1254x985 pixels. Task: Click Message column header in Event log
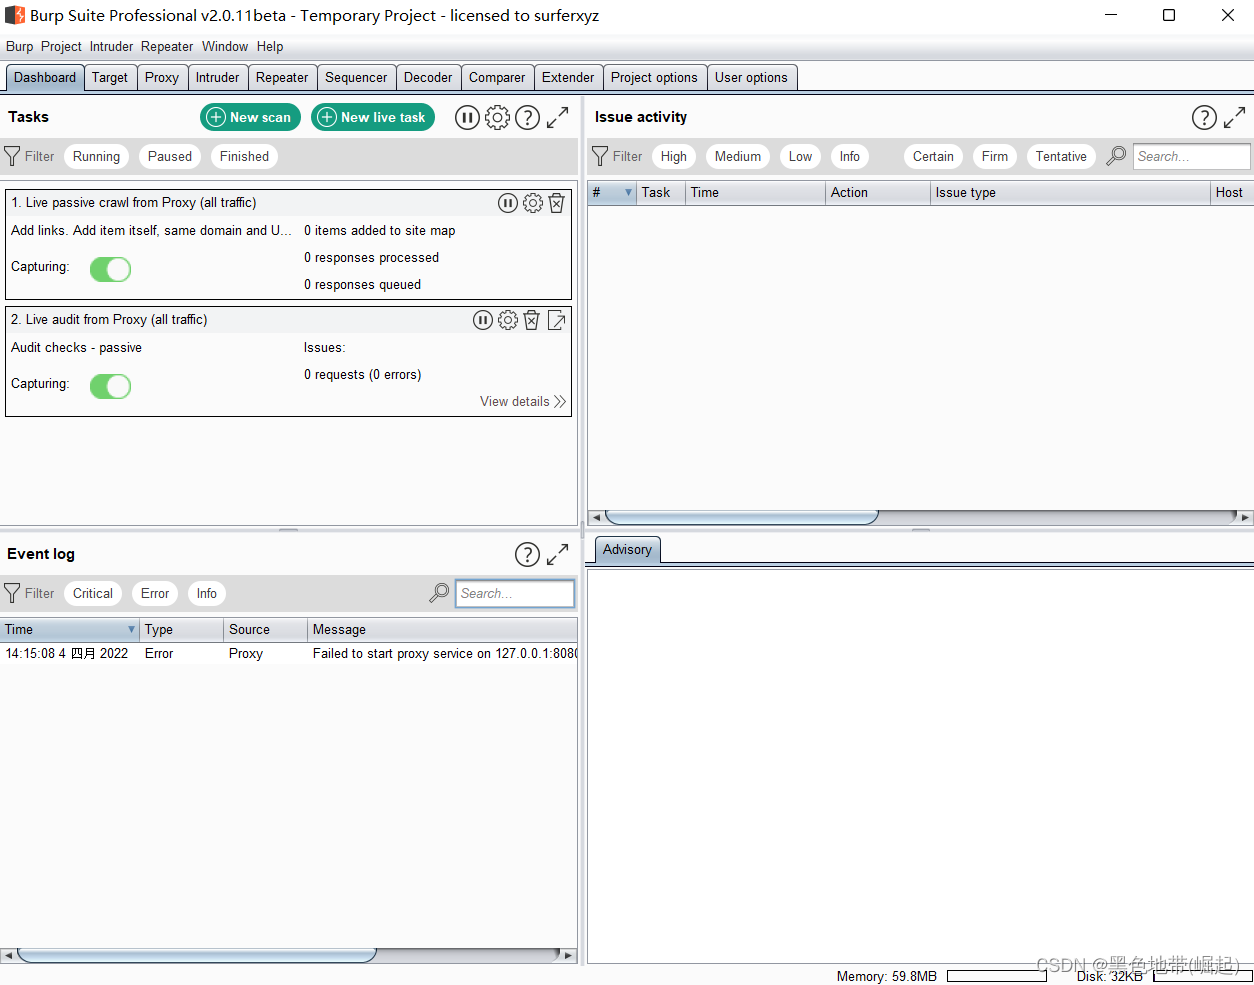pyautogui.click(x=442, y=630)
